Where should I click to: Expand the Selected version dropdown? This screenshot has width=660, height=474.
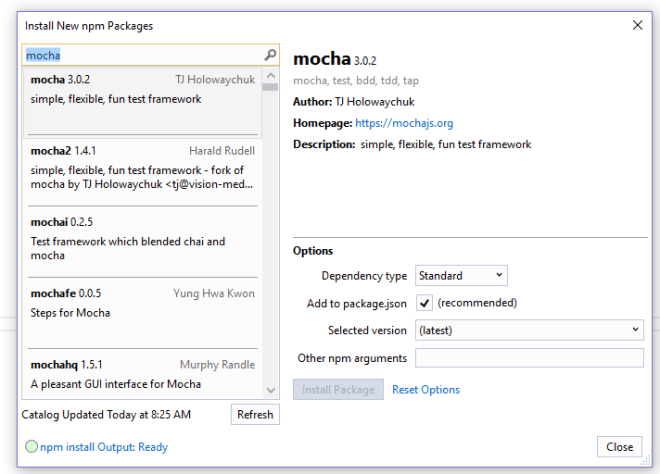529,330
